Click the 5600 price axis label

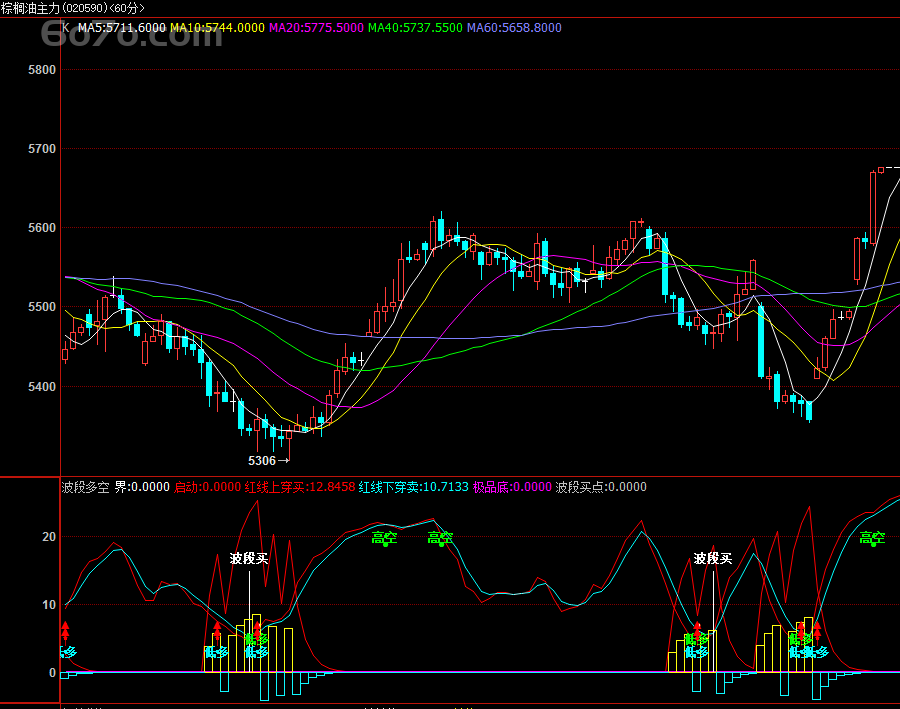coord(42,228)
